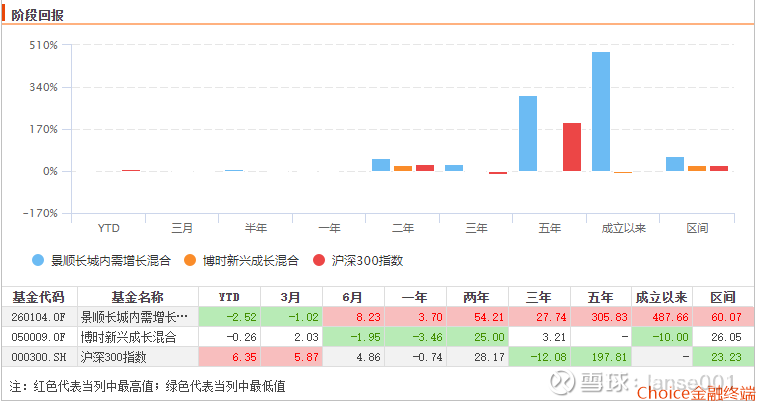This screenshot has height=405, width=759.
Task: Toggle the 博时新兴成长混合 legend item
Action: [241, 261]
